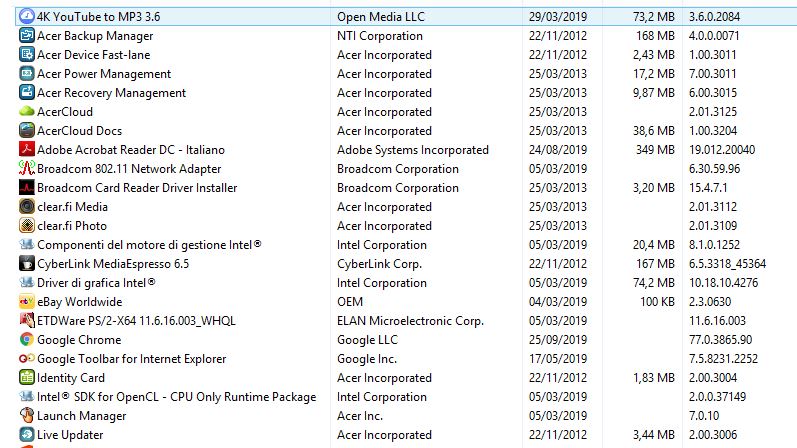Select the Identity Card name
The height and width of the screenshot is (448, 797).
71,377
